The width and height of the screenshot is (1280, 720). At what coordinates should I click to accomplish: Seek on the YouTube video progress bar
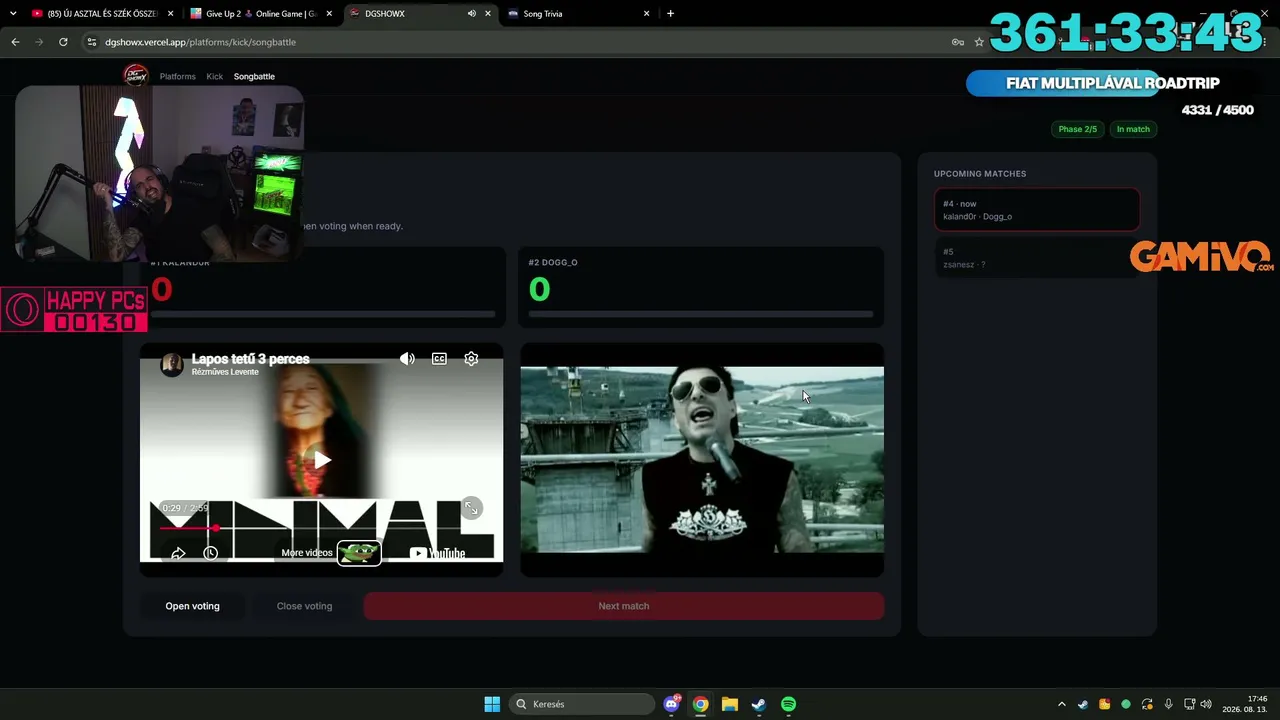tap(322, 528)
